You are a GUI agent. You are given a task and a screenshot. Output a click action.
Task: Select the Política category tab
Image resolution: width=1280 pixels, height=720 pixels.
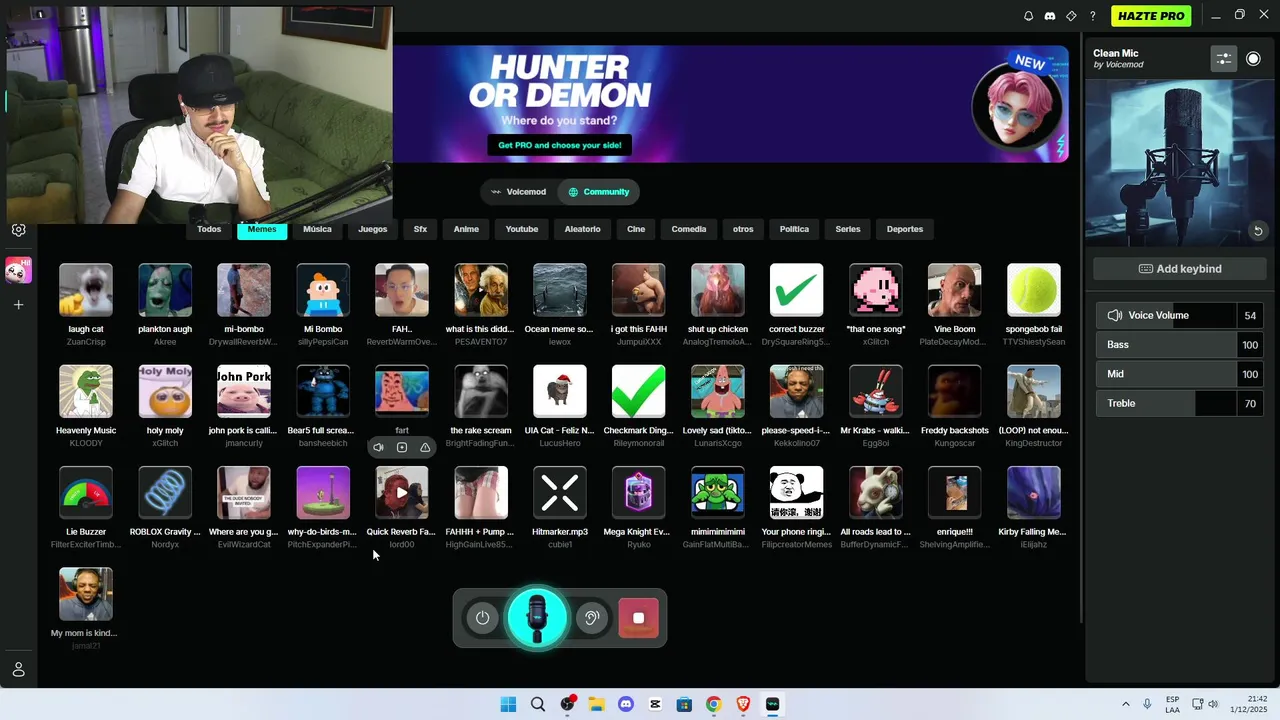point(794,229)
